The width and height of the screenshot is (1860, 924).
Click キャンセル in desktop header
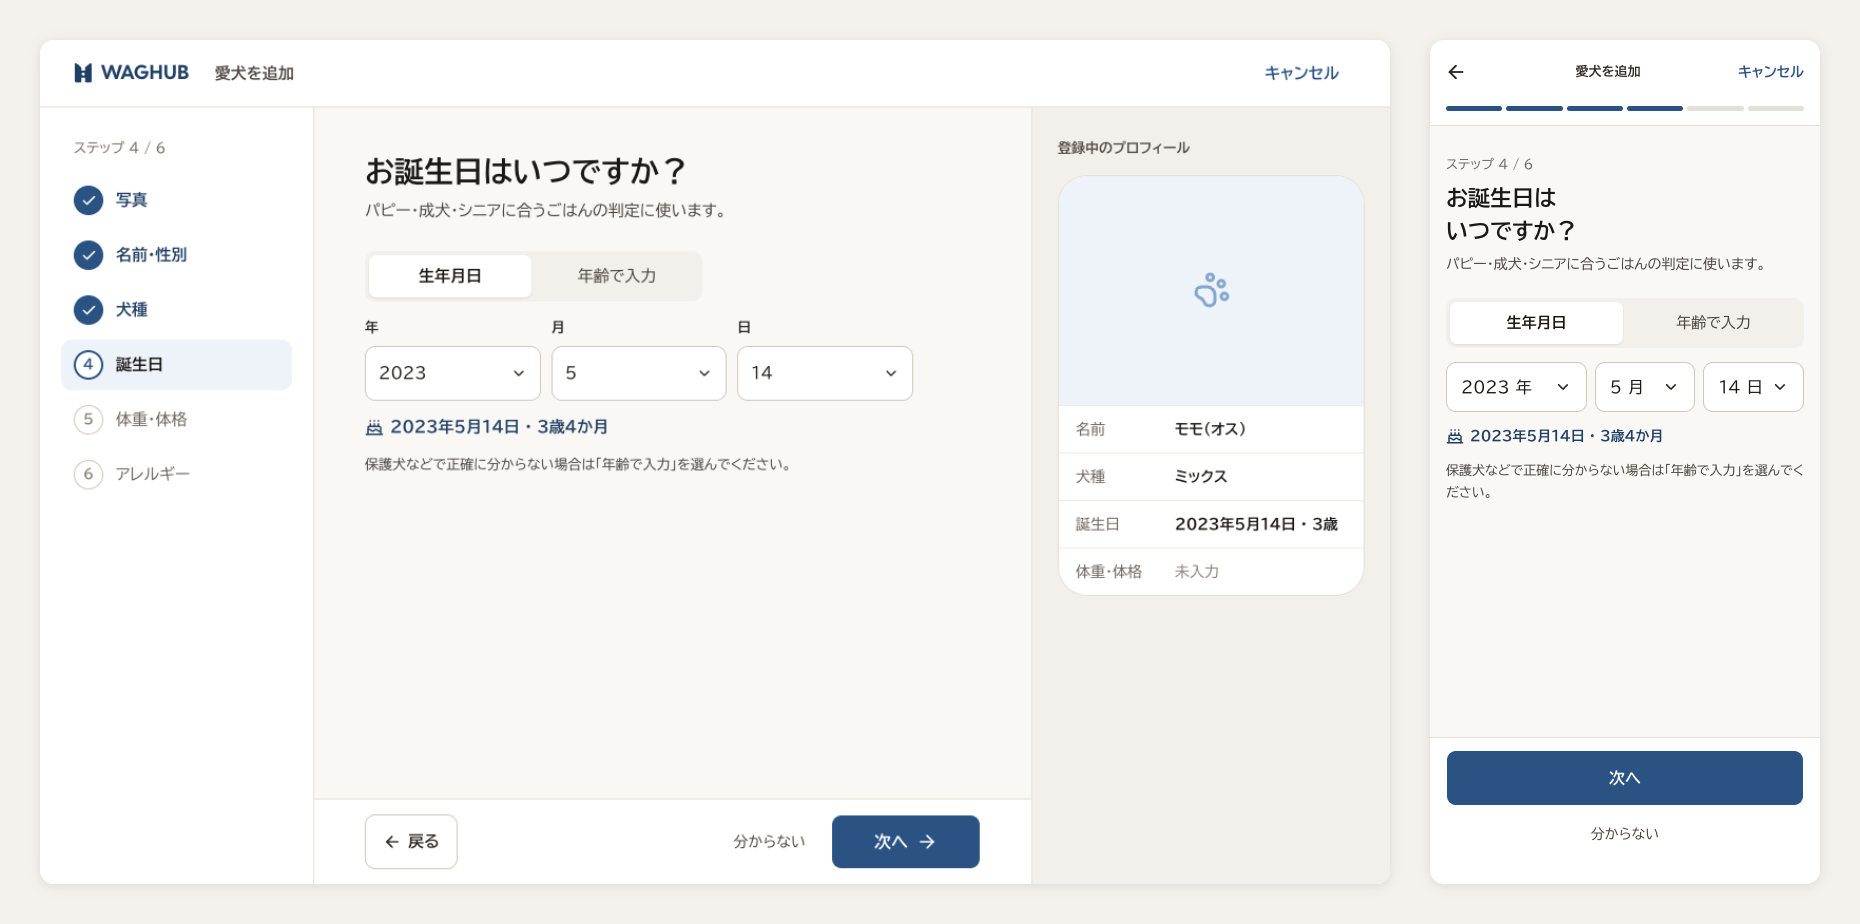(x=1301, y=73)
